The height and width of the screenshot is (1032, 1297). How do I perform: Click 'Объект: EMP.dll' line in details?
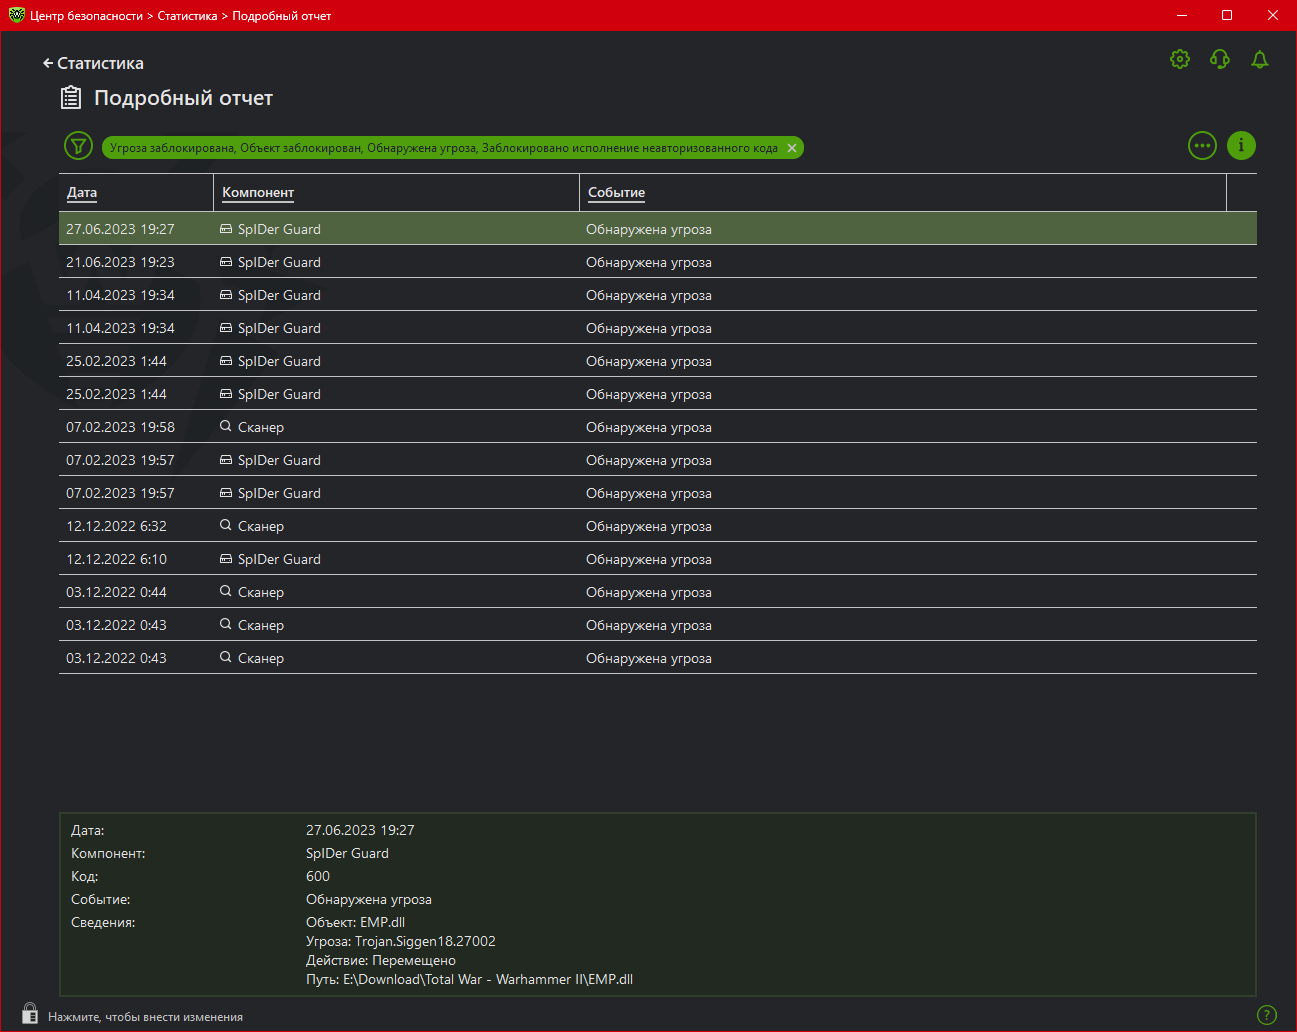[355, 922]
